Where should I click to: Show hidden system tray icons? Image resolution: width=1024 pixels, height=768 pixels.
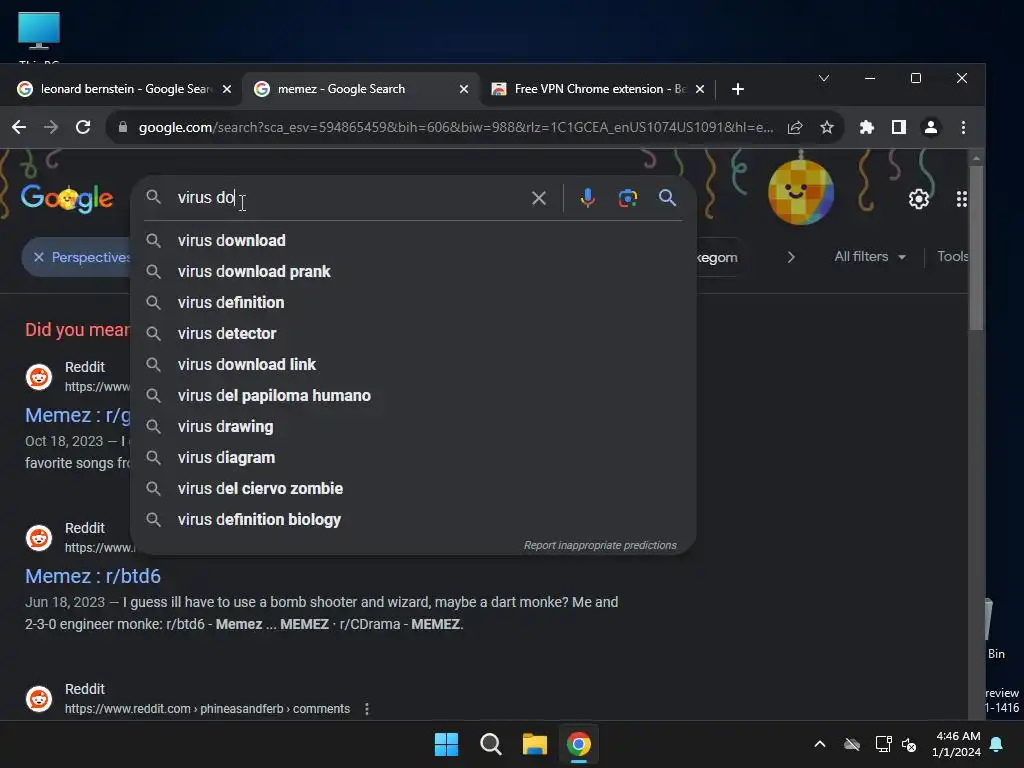pyautogui.click(x=820, y=744)
